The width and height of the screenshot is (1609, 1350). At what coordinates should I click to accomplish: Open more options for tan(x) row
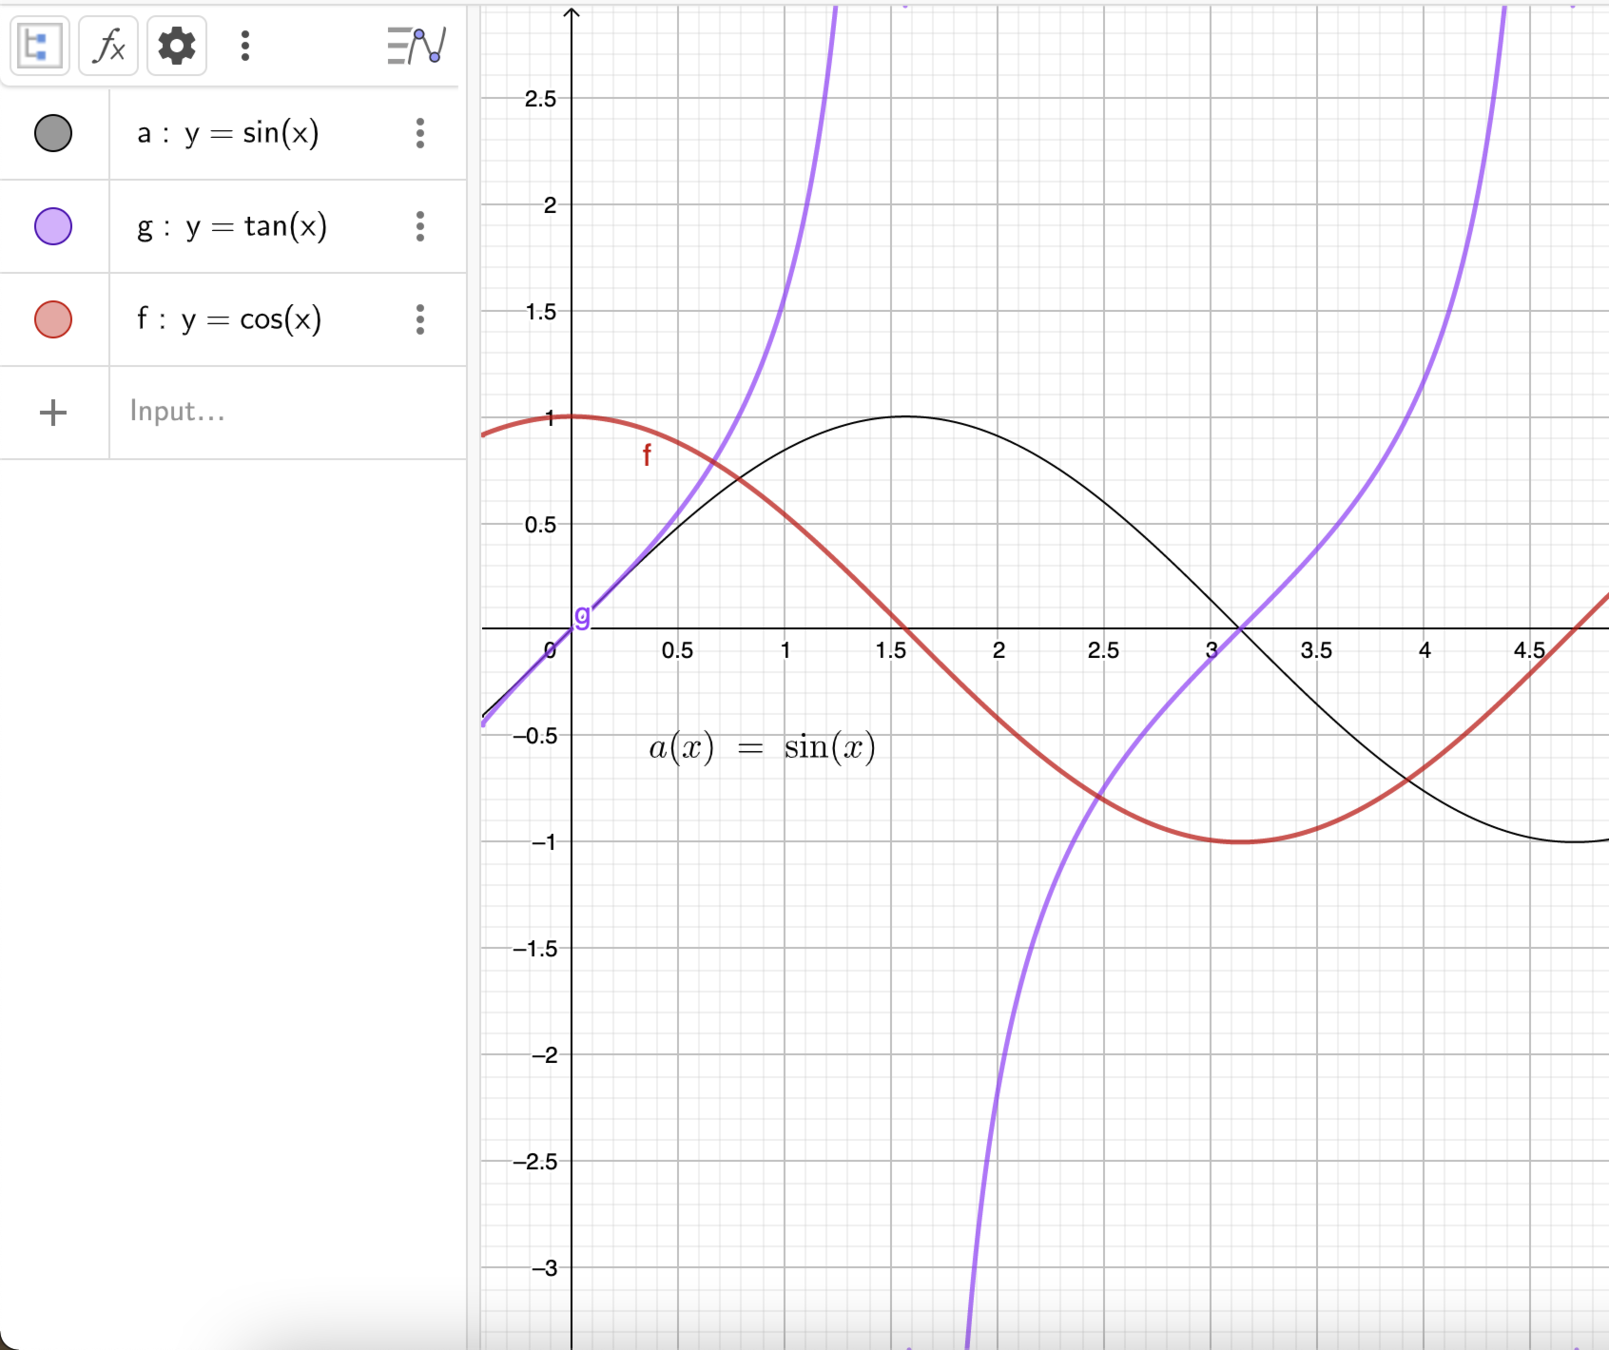click(x=420, y=226)
